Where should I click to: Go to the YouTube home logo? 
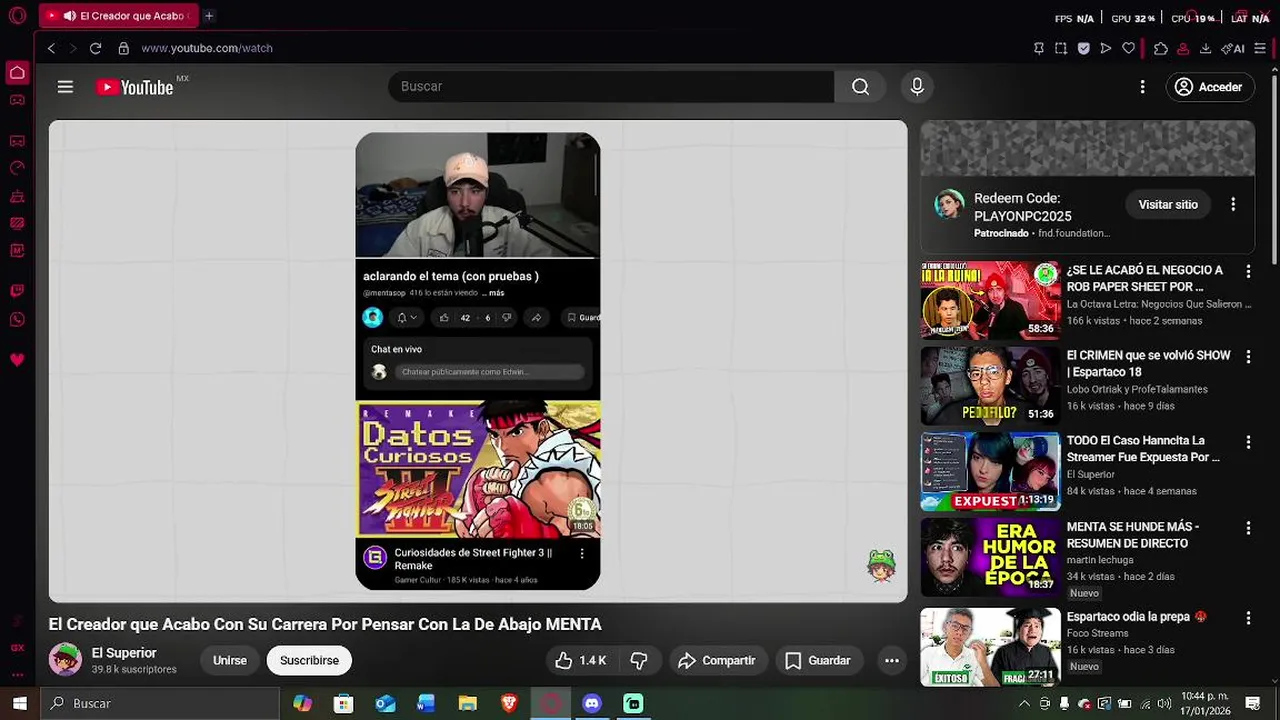pos(135,87)
